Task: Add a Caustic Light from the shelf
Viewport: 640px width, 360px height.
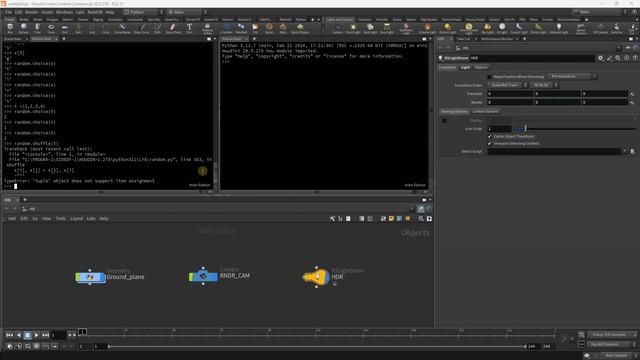Action: (x=519, y=28)
